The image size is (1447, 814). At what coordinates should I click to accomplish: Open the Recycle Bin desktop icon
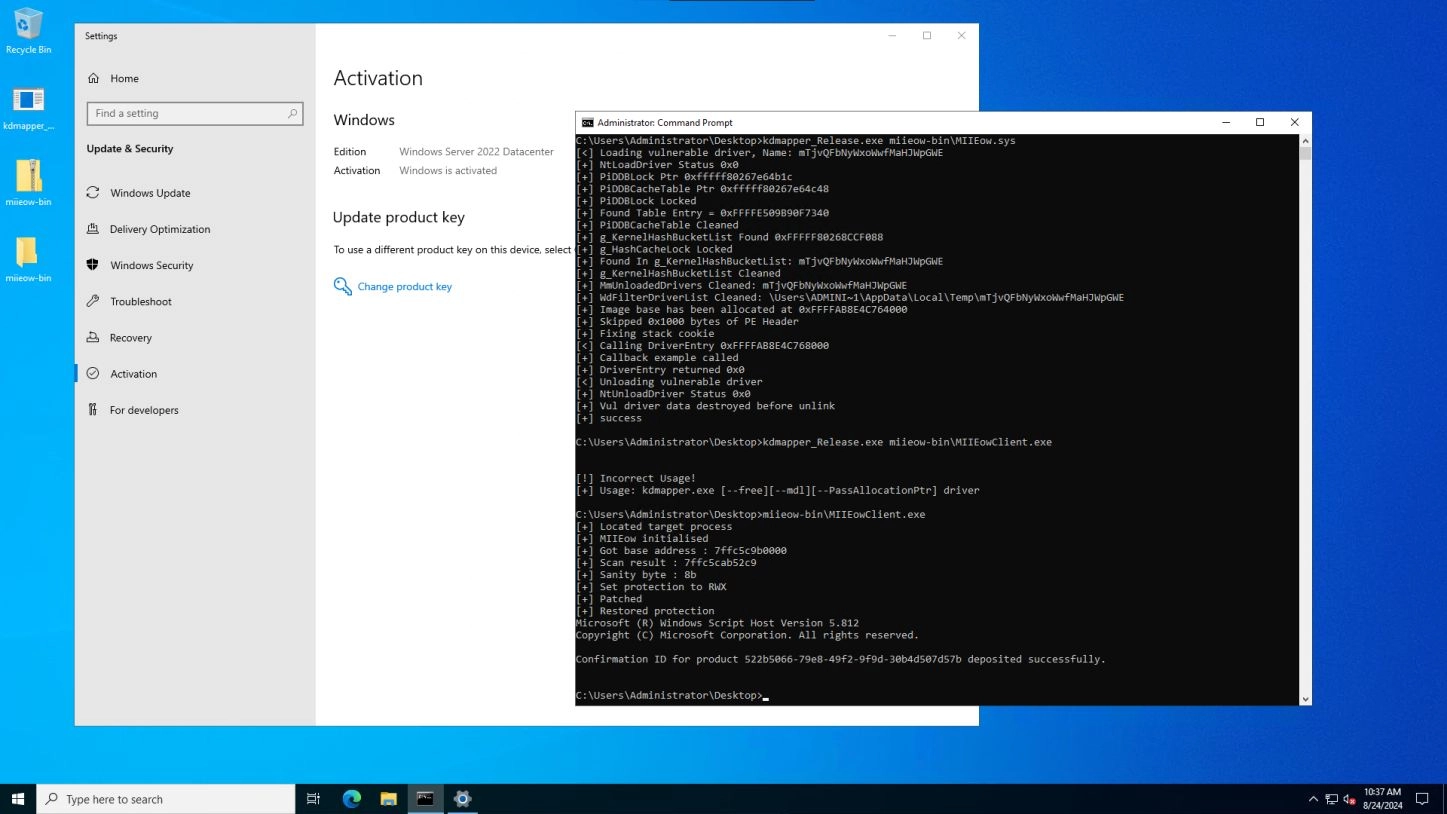(28, 28)
